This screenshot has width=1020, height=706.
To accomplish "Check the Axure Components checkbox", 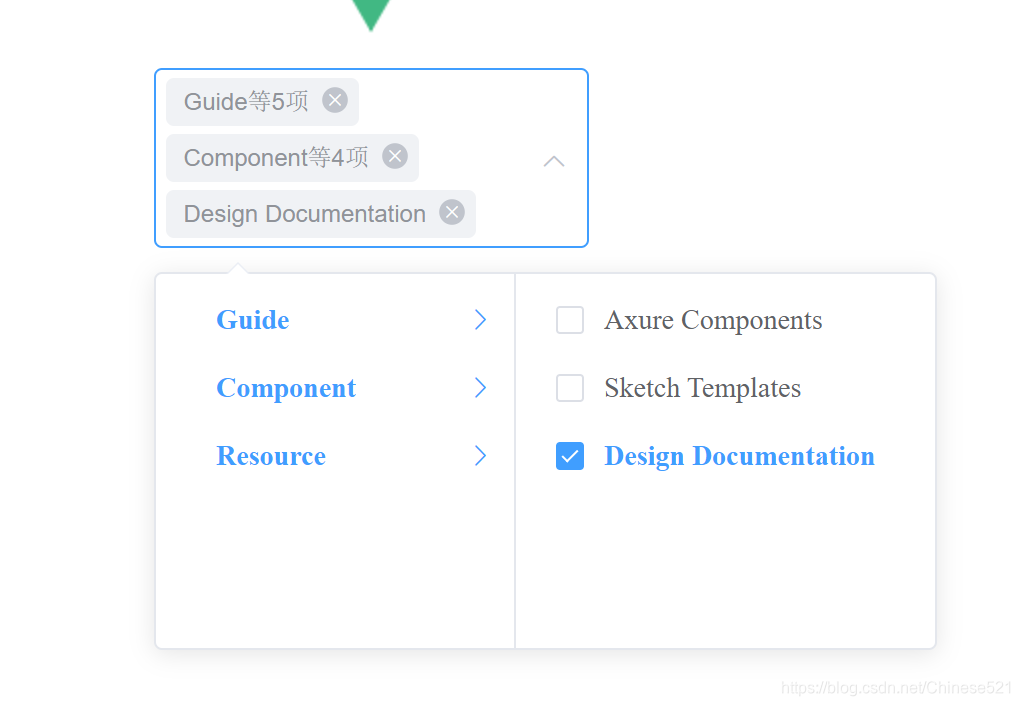I will click(x=570, y=320).
